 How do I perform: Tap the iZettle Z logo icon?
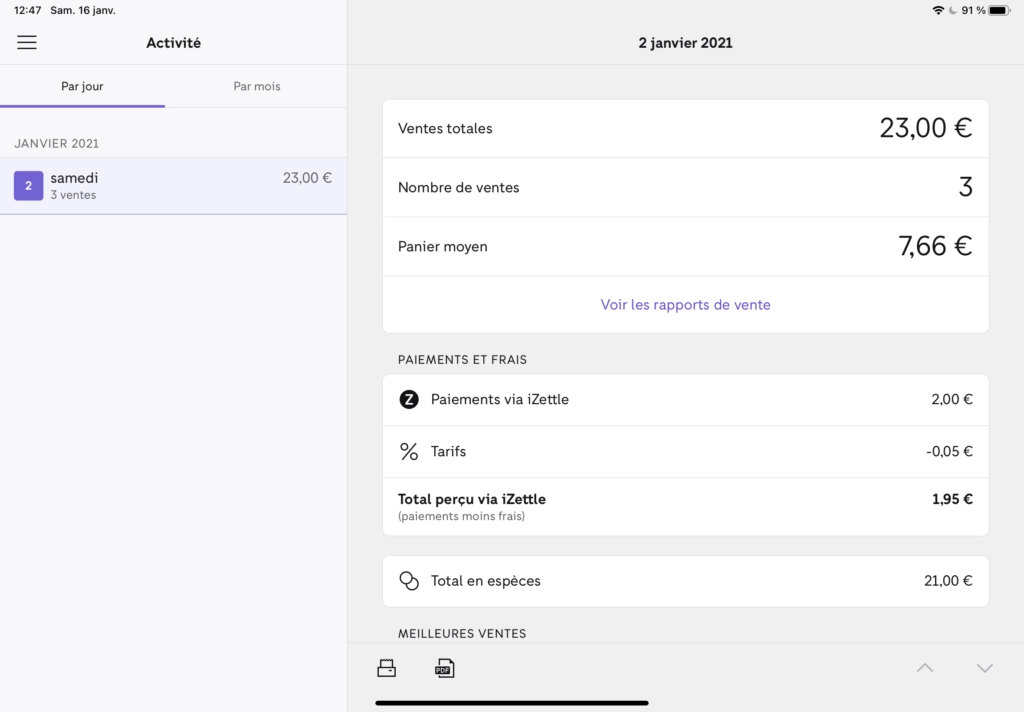pyautogui.click(x=409, y=399)
